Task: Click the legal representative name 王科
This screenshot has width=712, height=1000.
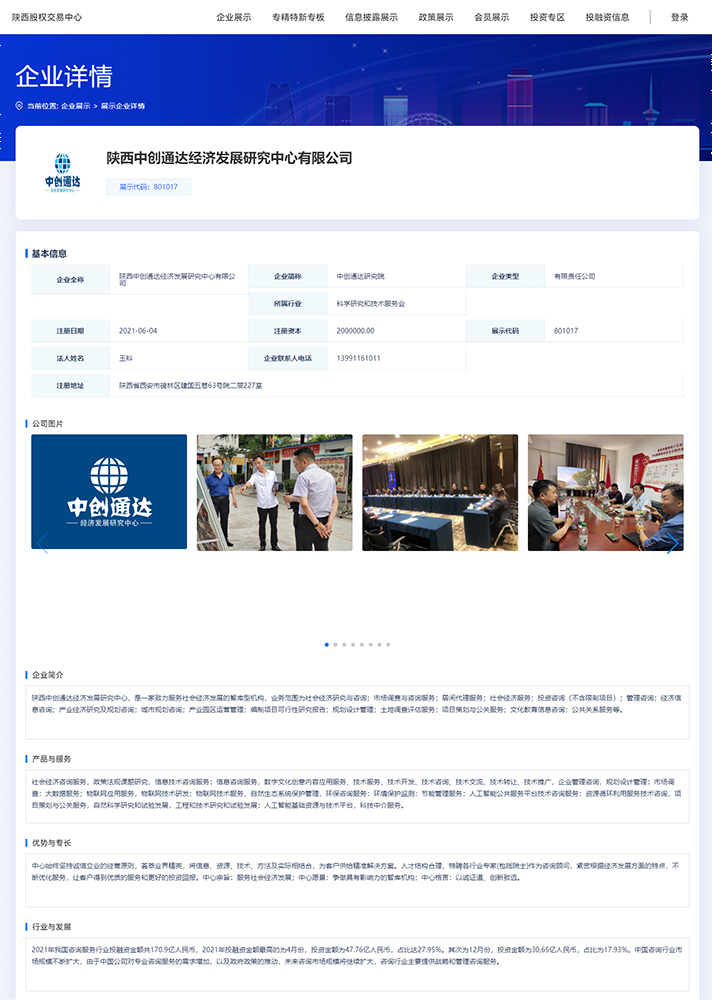Action: [x=126, y=358]
